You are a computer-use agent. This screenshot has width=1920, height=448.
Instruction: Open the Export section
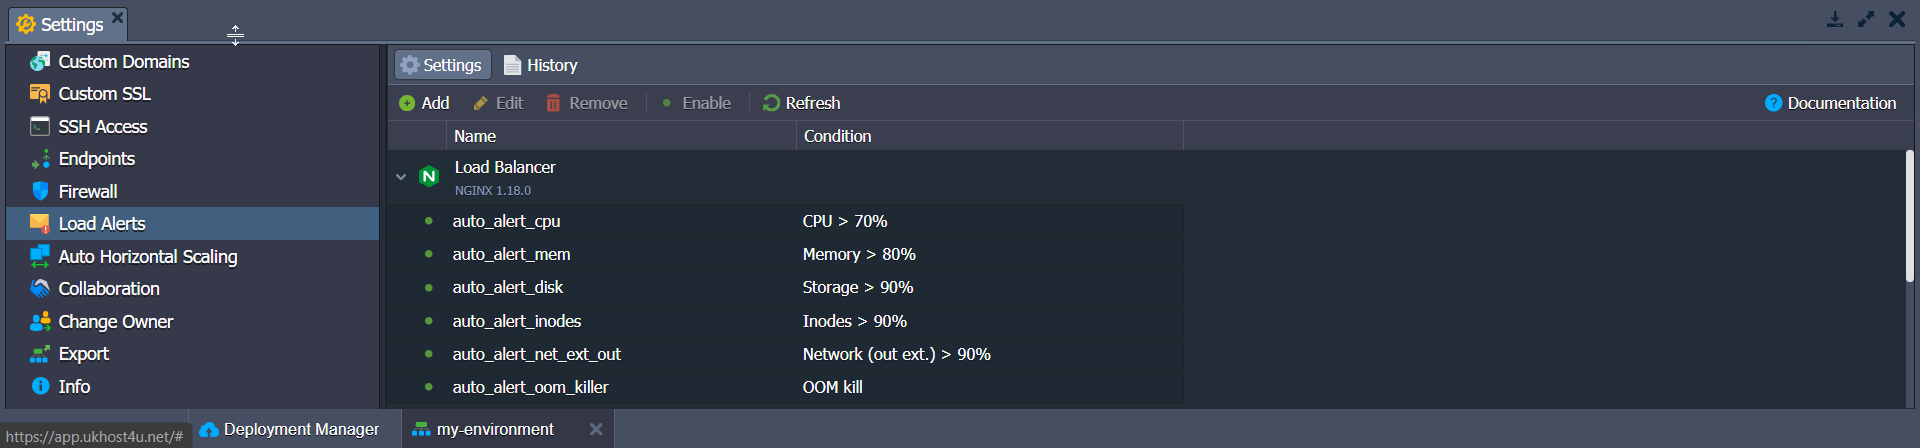tap(83, 354)
